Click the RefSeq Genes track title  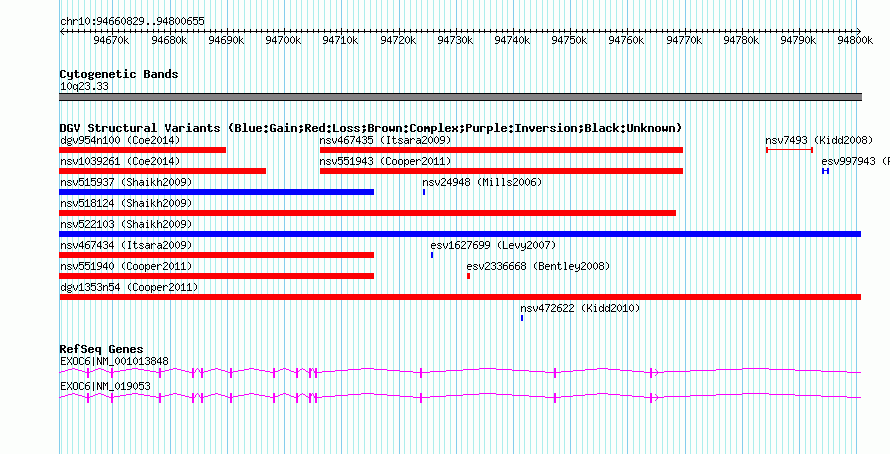pos(102,349)
